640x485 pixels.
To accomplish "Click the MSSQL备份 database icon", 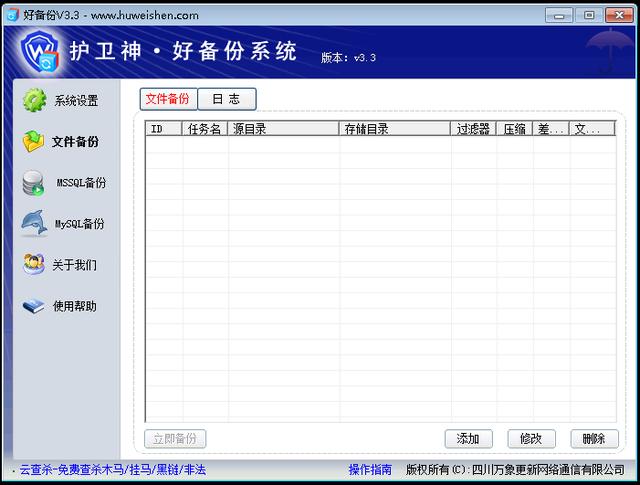I will [33, 183].
